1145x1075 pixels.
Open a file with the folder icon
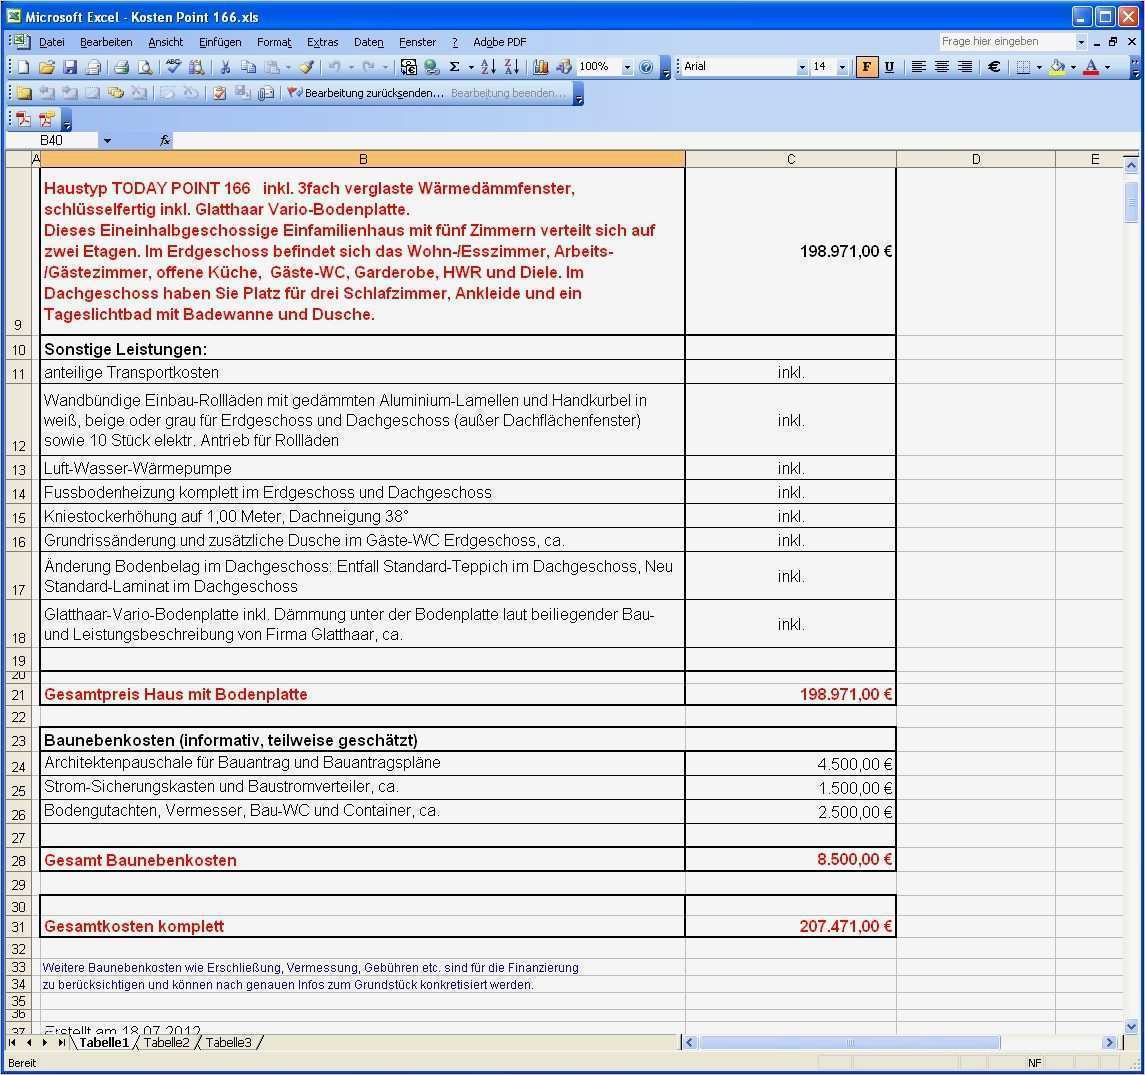46,67
